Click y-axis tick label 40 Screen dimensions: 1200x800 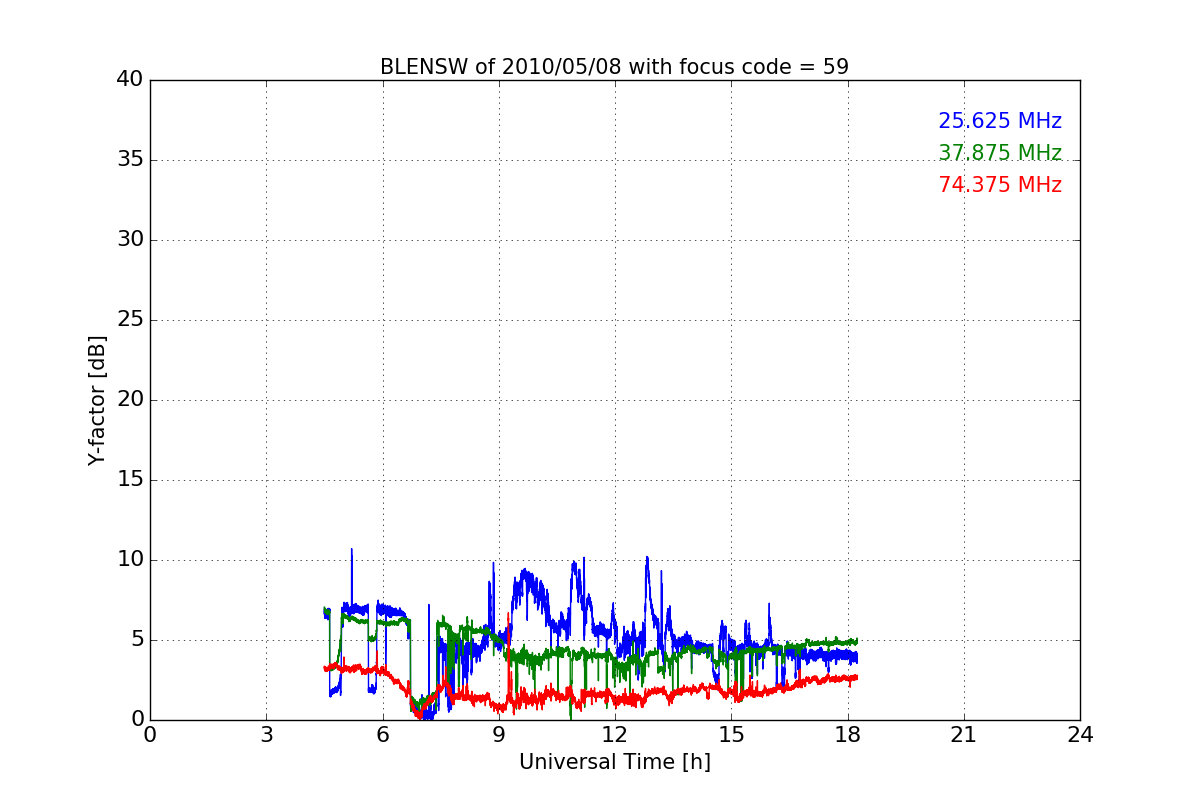click(129, 80)
